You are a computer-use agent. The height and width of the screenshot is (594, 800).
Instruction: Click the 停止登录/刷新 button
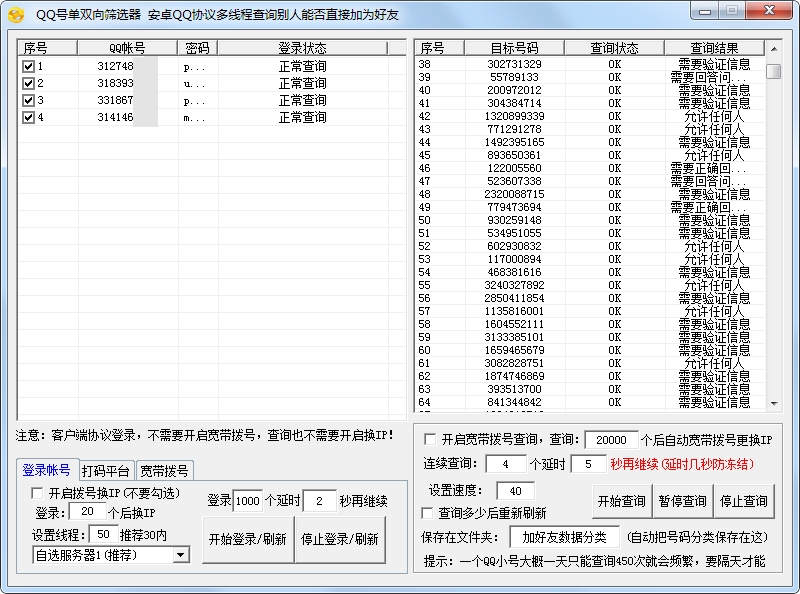point(340,539)
